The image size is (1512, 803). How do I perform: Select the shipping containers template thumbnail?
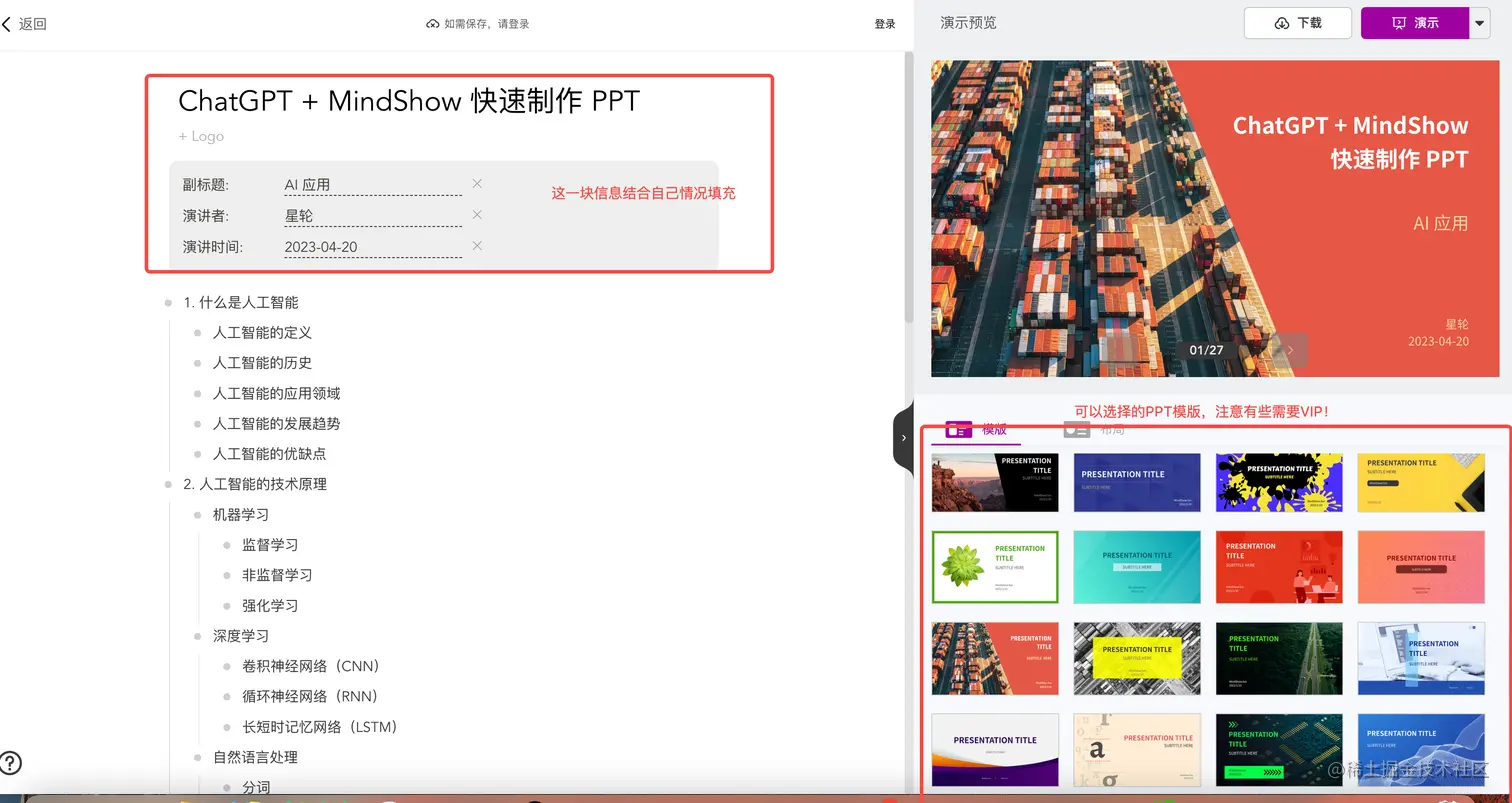pos(995,658)
